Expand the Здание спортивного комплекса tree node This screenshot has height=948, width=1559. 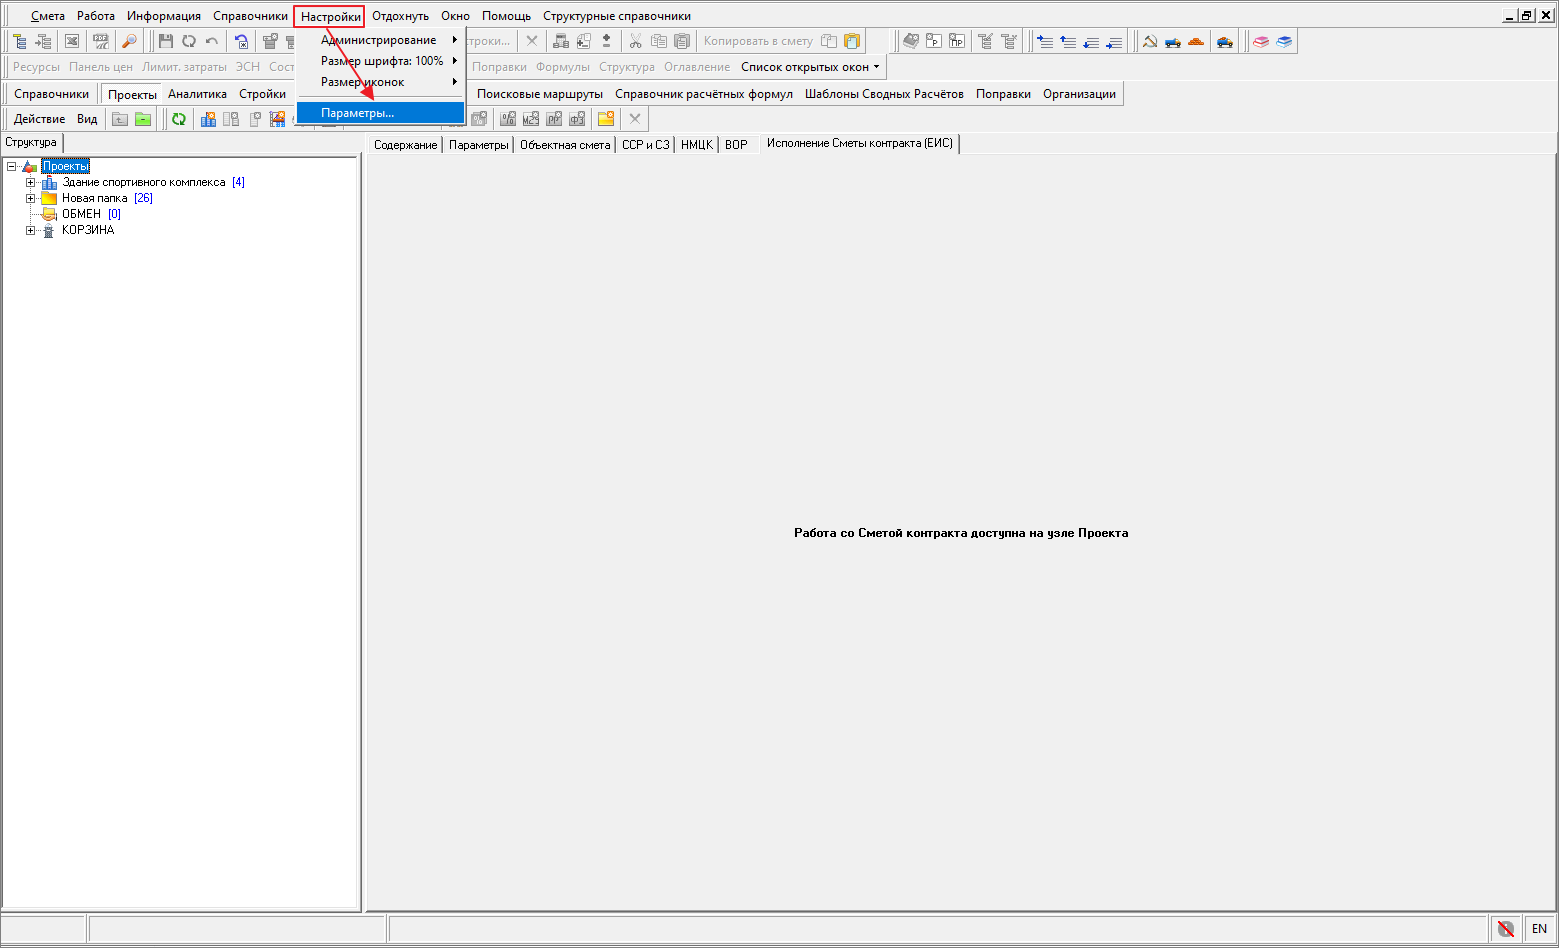pos(30,182)
